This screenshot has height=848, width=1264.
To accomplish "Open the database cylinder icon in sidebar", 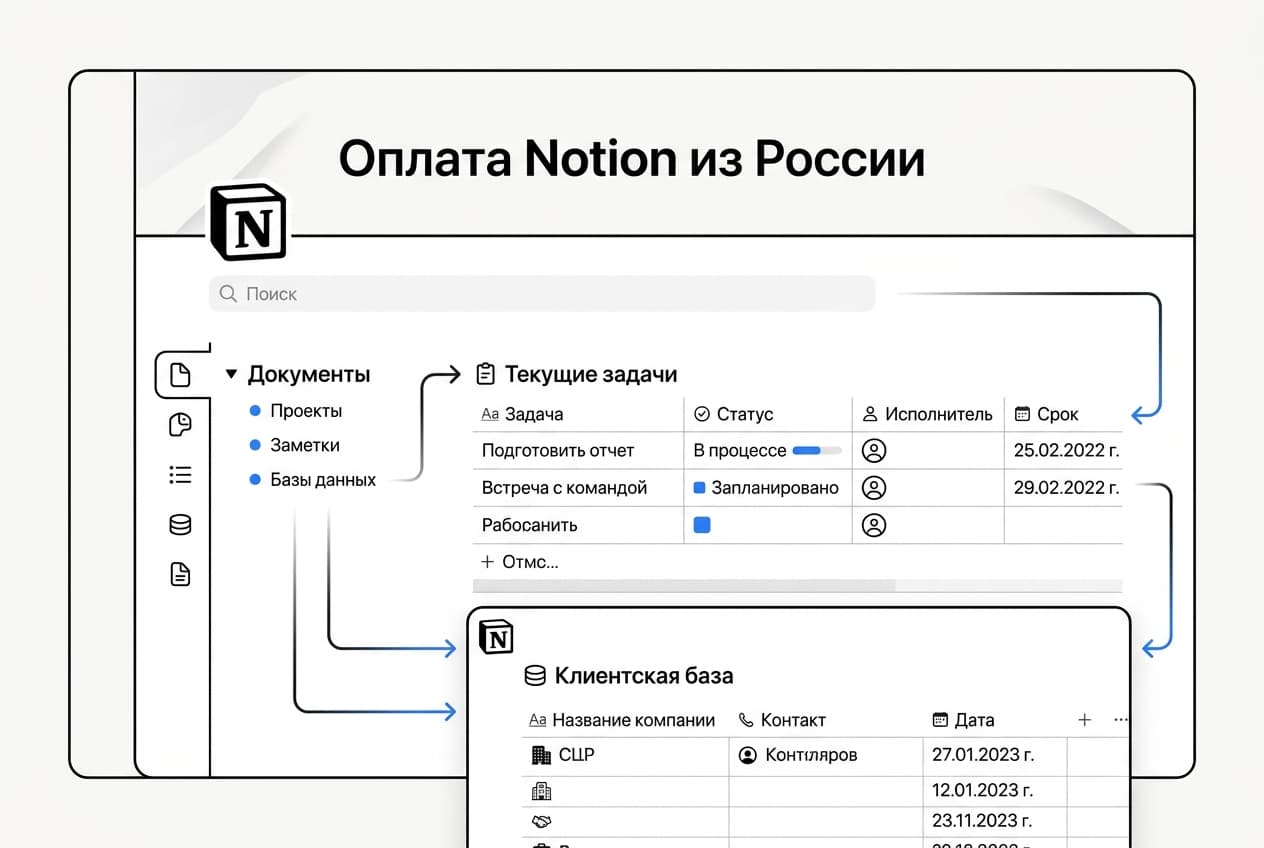I will [180, 524].
